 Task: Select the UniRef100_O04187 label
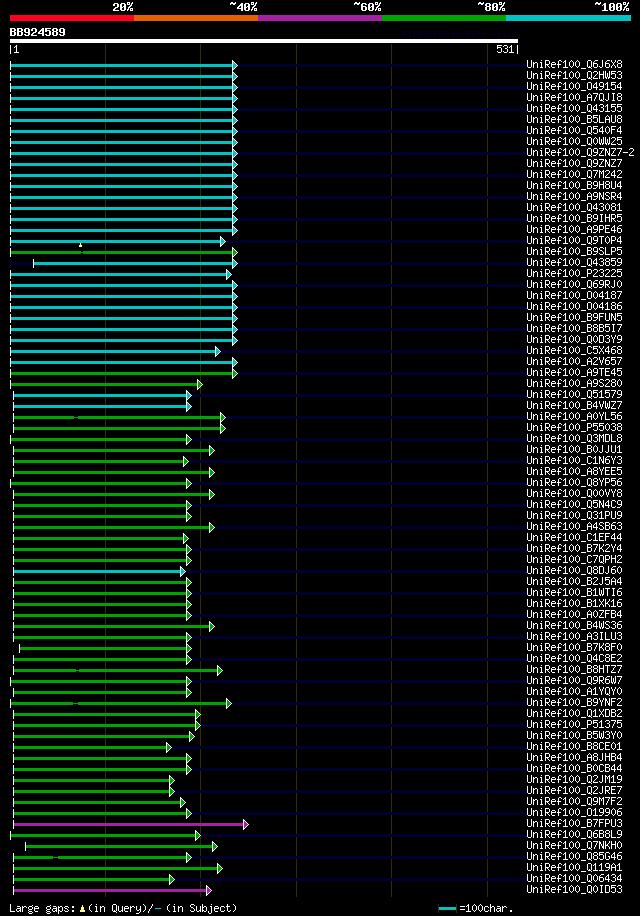574,296
